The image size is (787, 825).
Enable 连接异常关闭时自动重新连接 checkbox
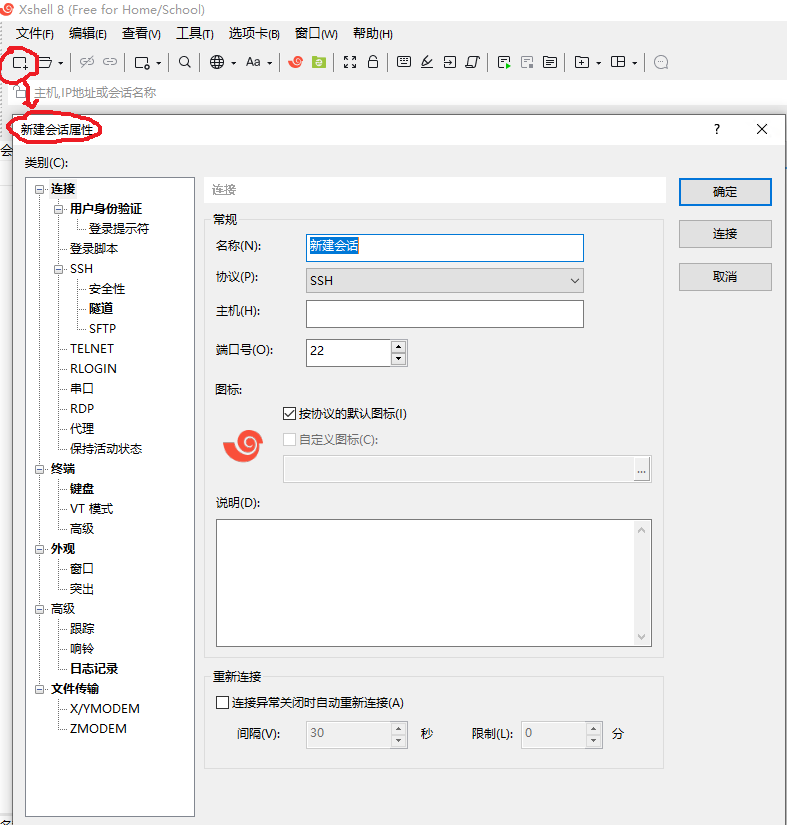pyautogui.click(x=223, y=703)
